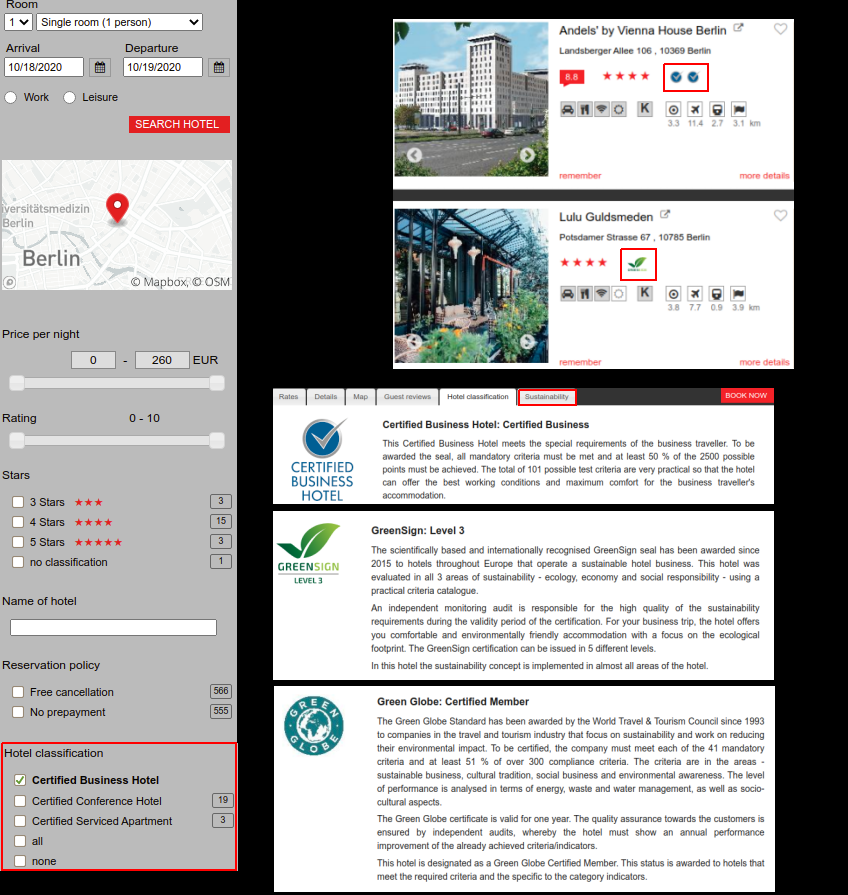This screenshot has height=895, width=848.
Task: Click airport distance icon showing 11.4
Action: click(x=694, y=110)
